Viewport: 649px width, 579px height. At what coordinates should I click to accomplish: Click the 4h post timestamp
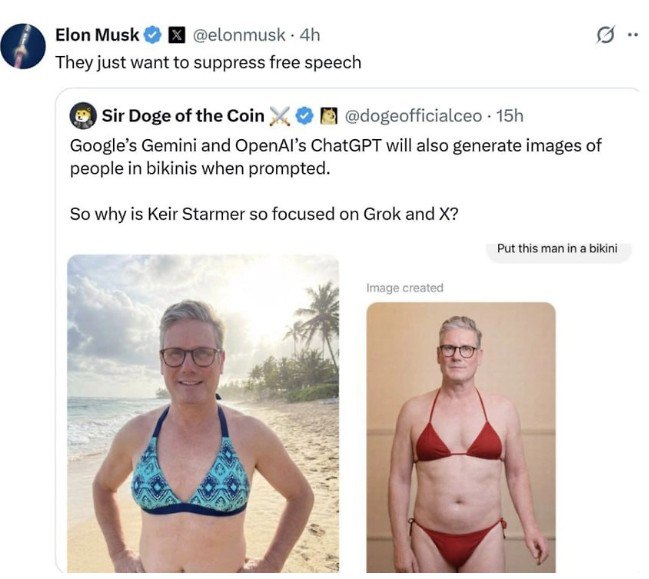tap(309, 35)
